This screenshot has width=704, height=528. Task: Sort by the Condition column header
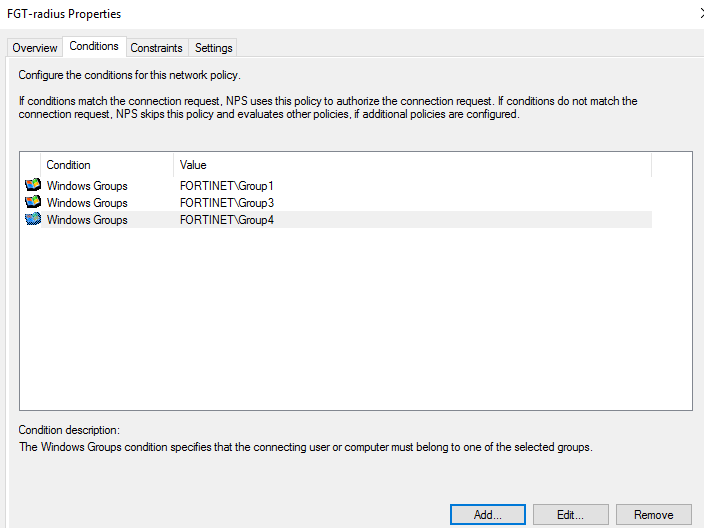coord(107,165)
